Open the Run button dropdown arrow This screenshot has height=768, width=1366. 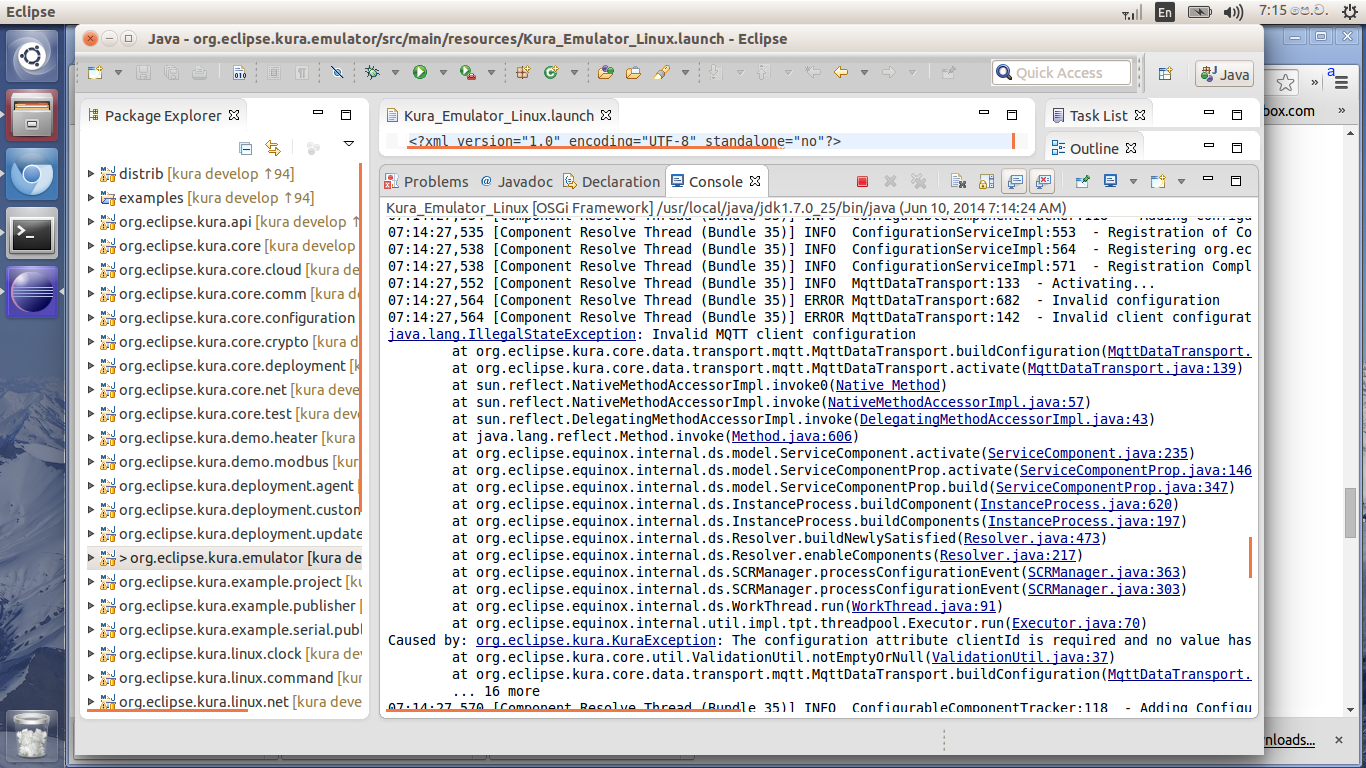[443, 73]
